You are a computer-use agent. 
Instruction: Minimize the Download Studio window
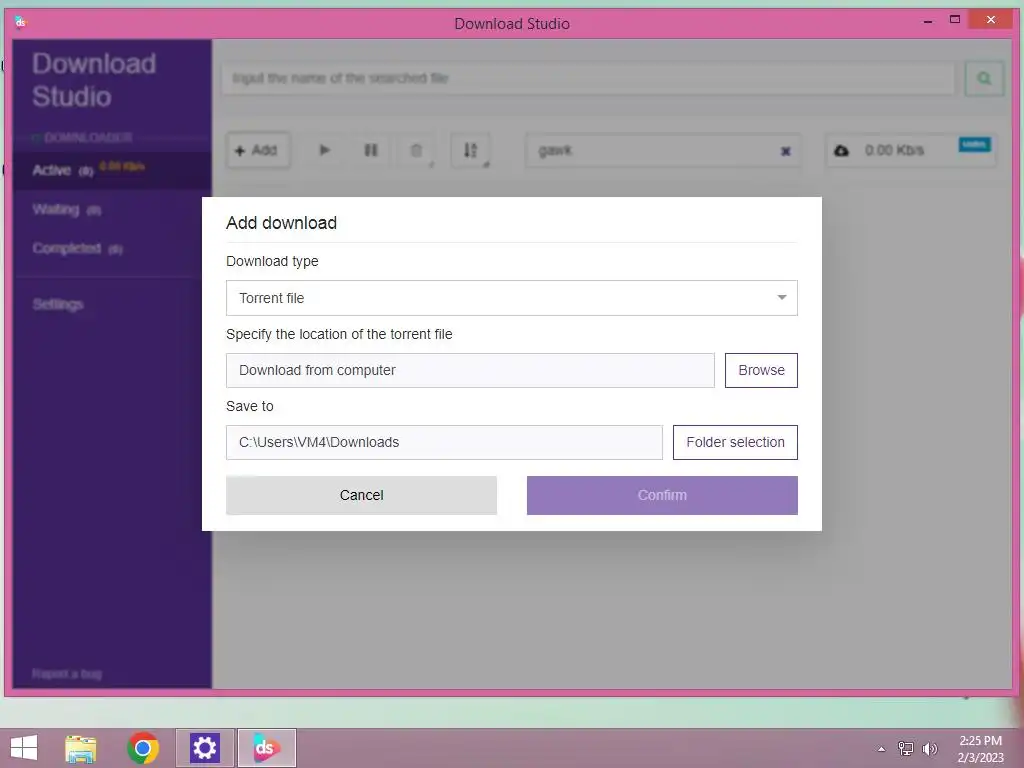(927, 21)
